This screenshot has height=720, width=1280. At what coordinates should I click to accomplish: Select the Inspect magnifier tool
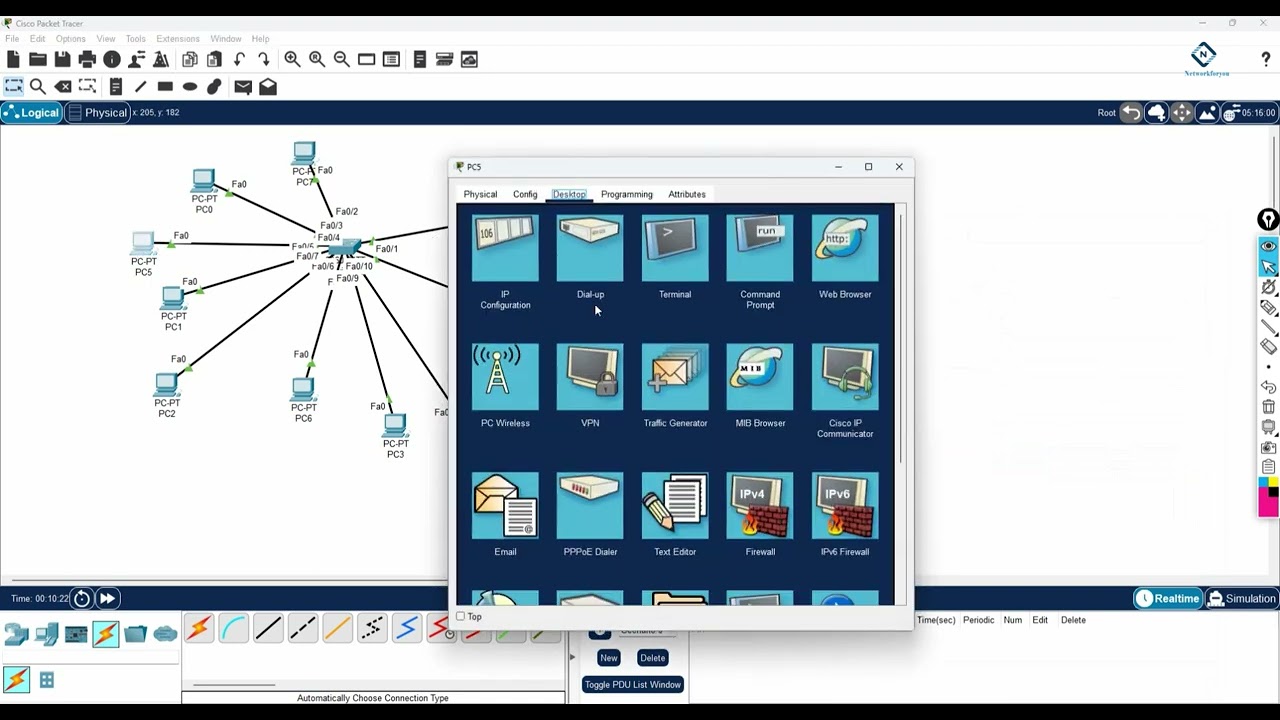pos(38,87)
